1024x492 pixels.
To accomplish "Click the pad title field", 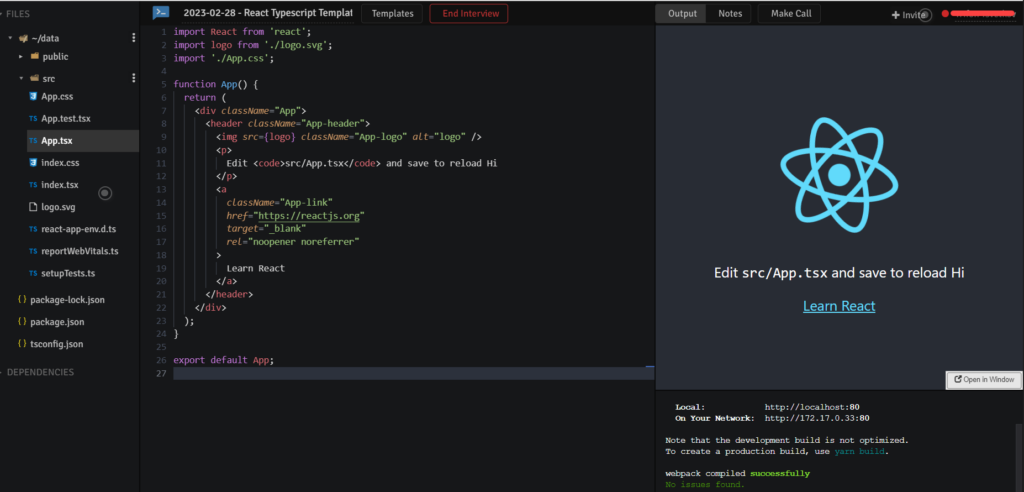I will tap(268, 13).
